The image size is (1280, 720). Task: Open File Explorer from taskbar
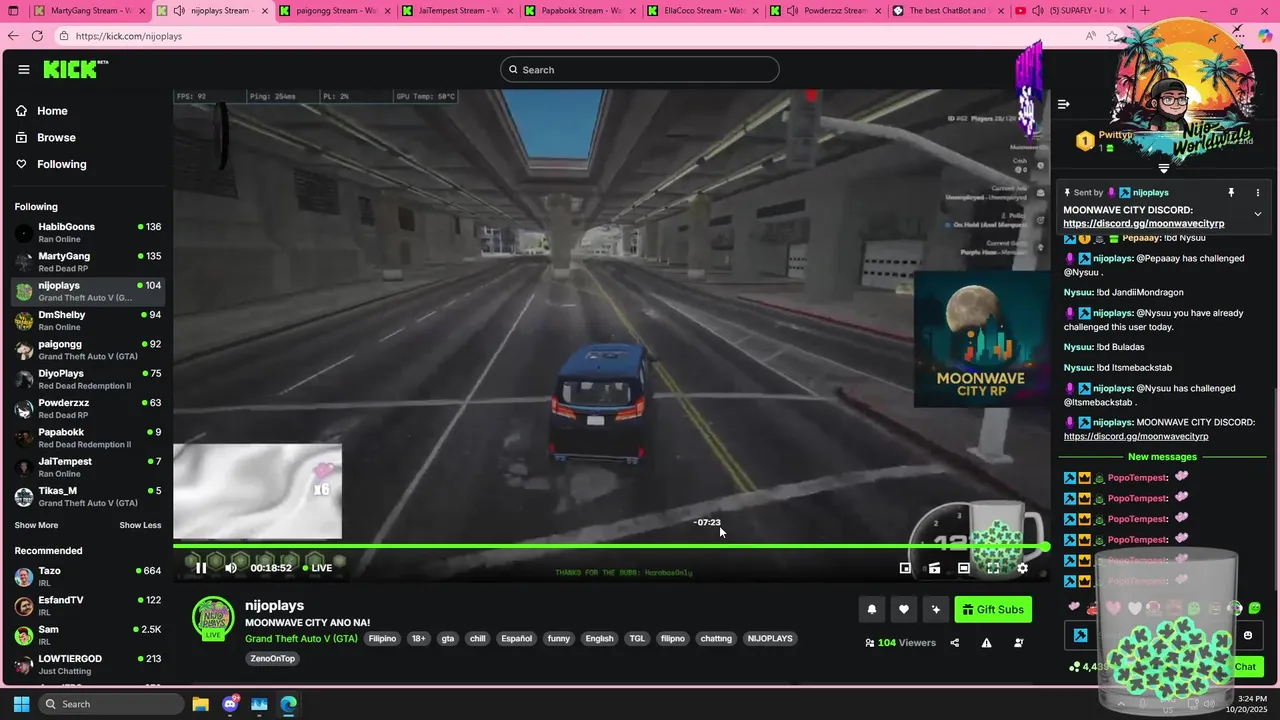click(200, 704)
